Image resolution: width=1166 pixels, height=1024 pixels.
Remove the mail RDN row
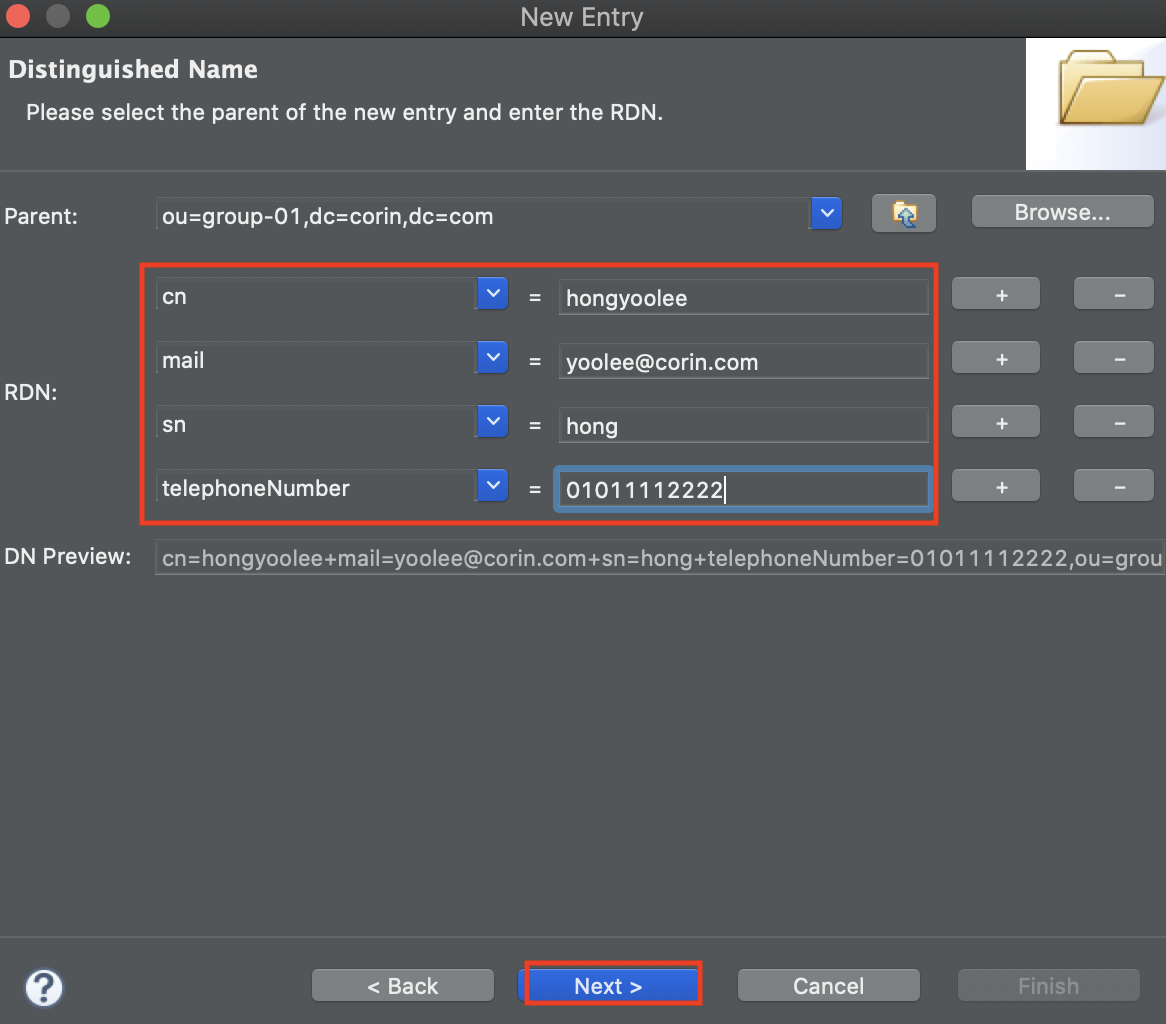(x=1113, y=358)
